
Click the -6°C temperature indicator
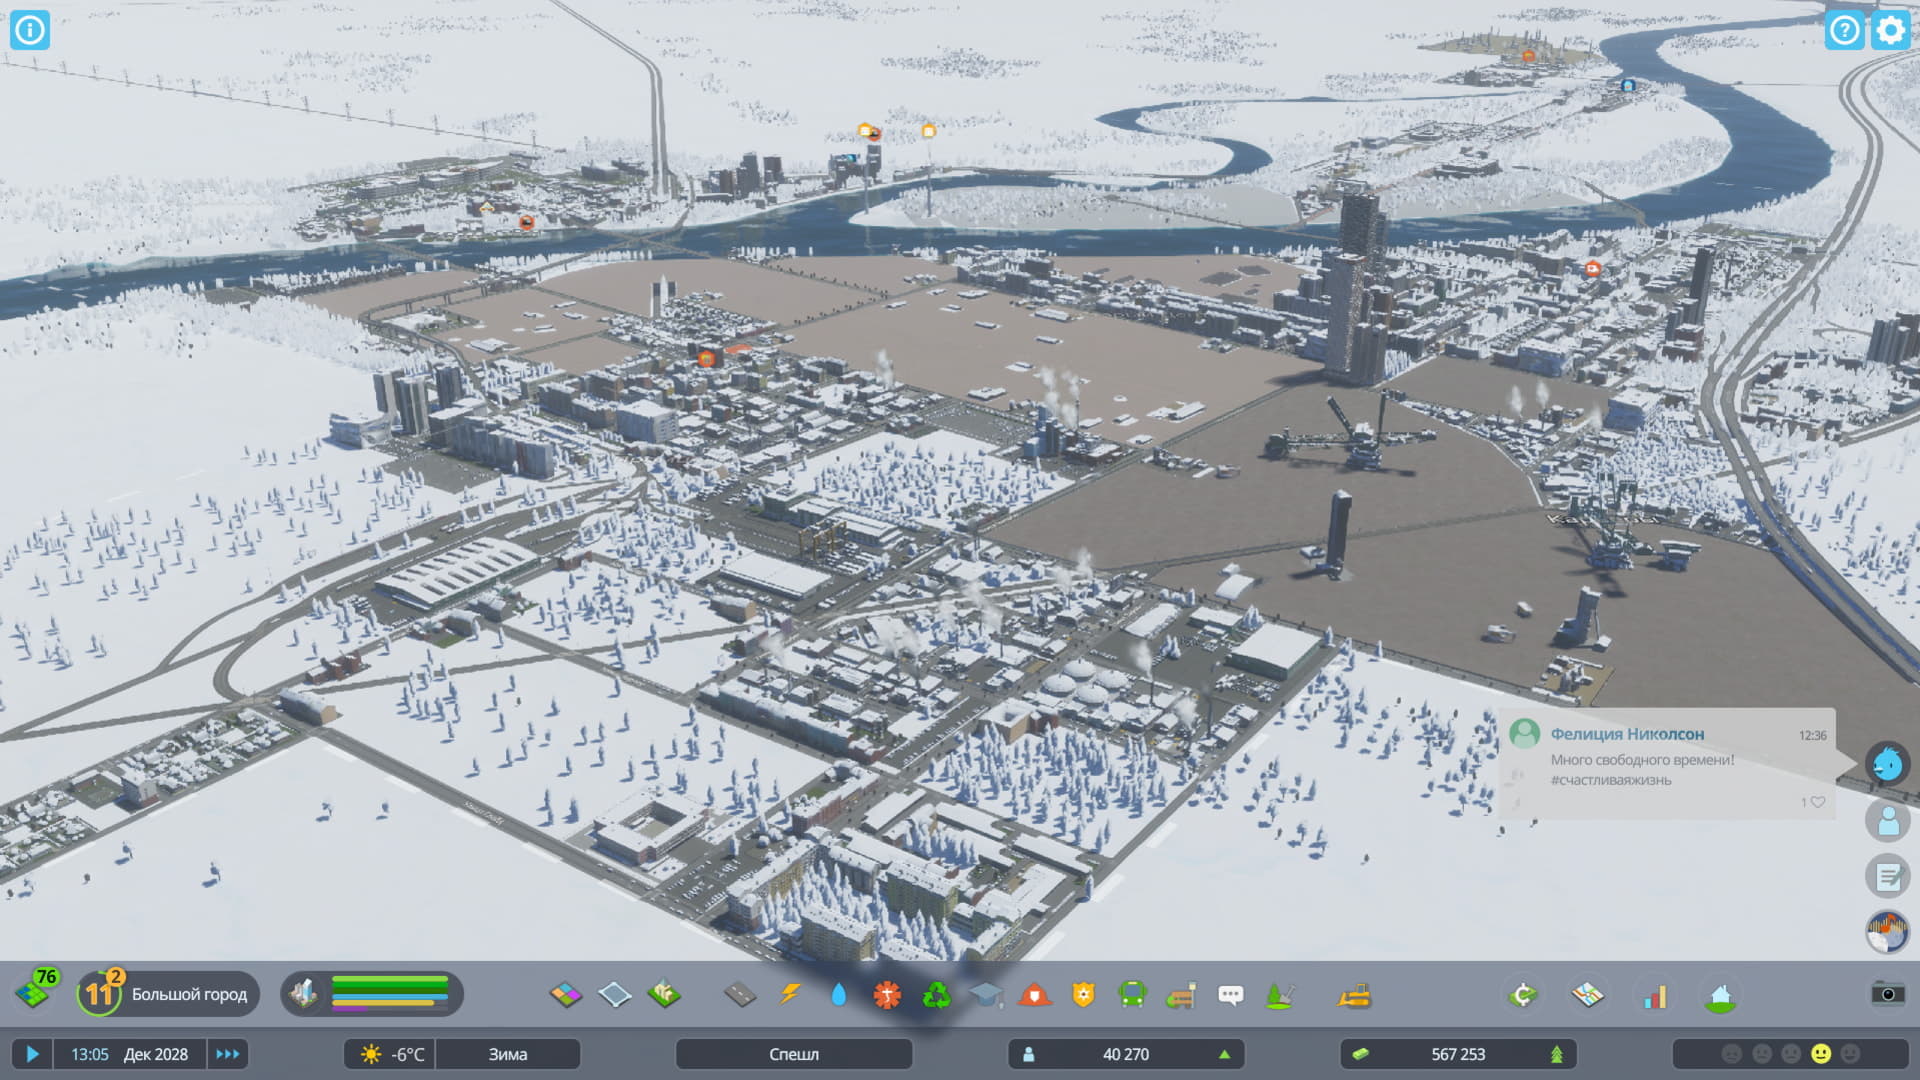pos(391,1054)
